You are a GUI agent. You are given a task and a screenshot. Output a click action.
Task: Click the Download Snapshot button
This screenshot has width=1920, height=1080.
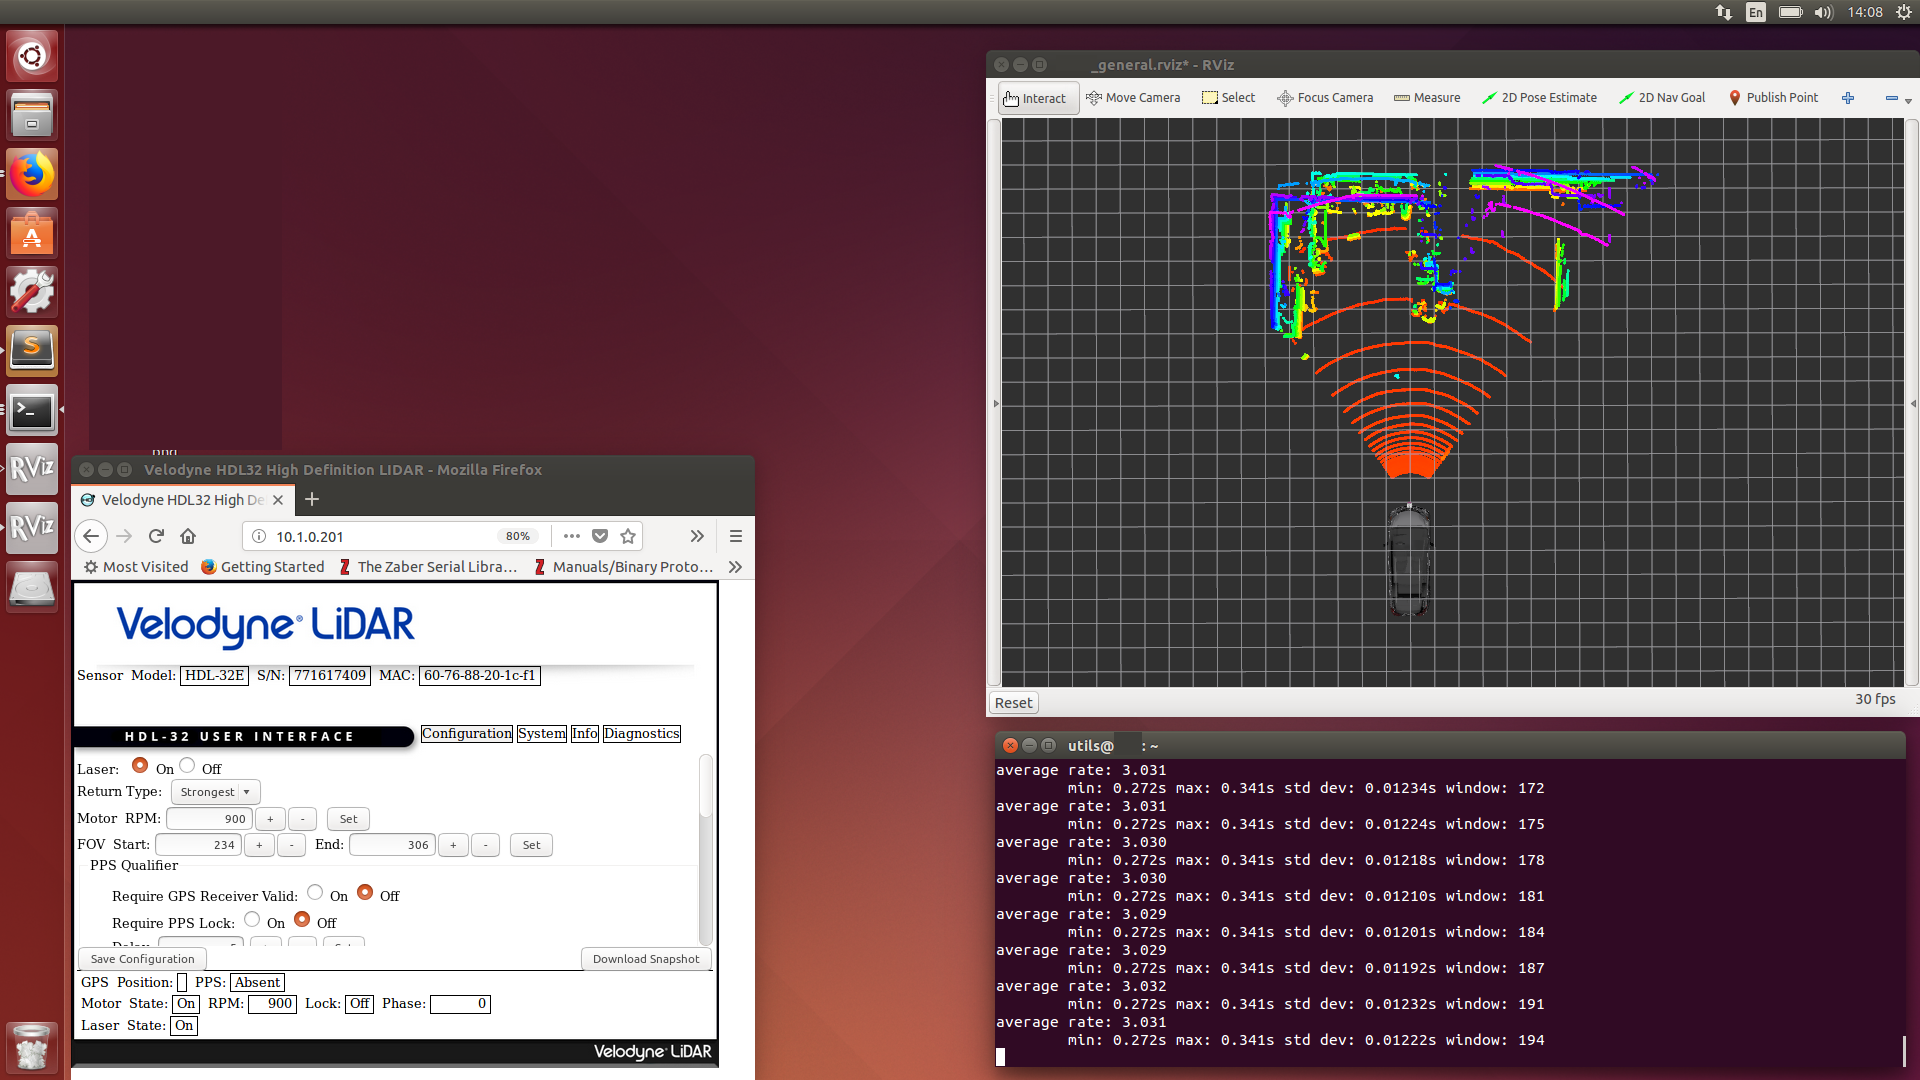click(x=646, y=959)
